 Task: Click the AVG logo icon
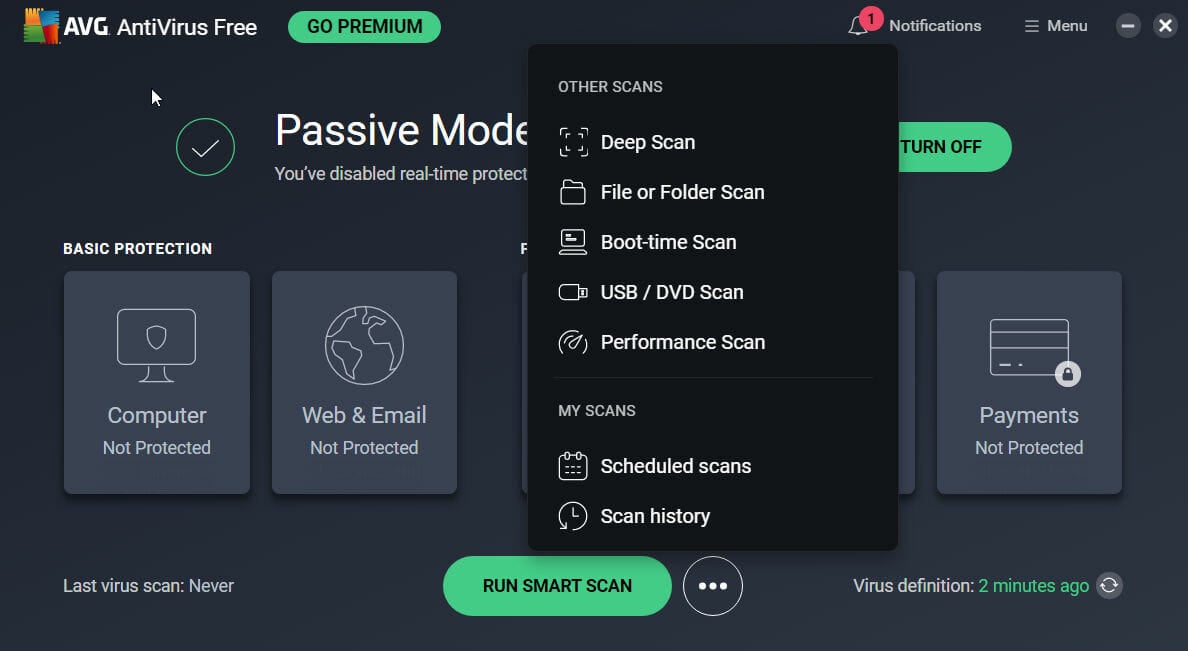[41, 27]
